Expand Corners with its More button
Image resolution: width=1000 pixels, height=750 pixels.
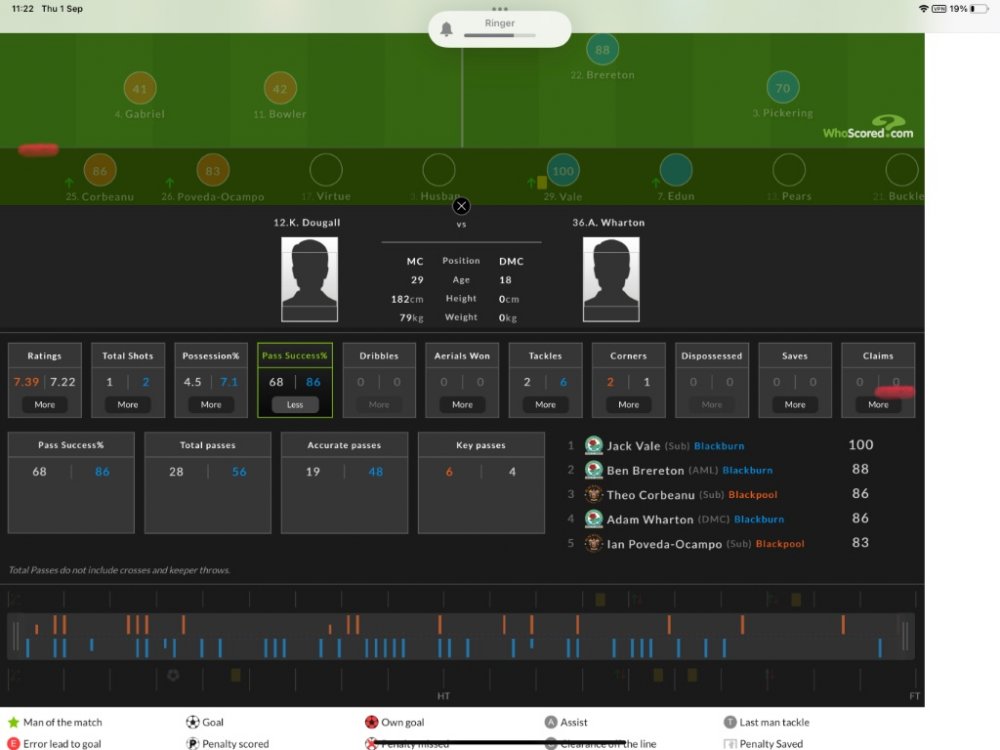click(x=628, y=405)
